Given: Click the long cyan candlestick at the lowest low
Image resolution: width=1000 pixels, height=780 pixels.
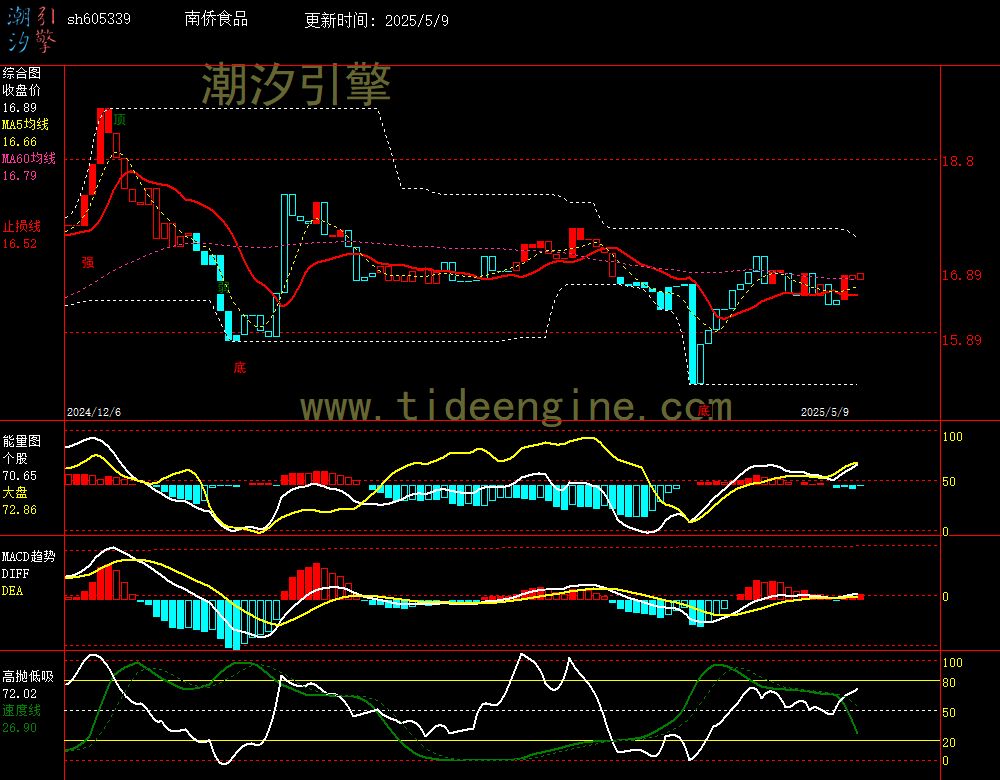Looking at the screenshot, I should click(693, 334).
